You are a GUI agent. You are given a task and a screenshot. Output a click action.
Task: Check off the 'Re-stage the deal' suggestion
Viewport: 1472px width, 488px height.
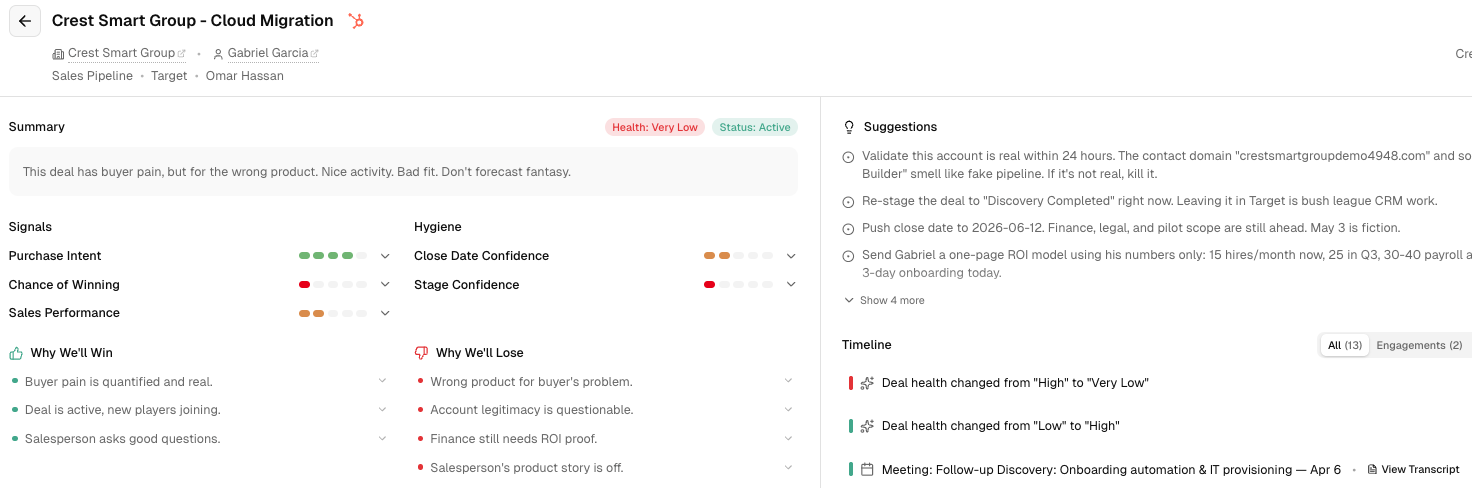click(849, 201)
